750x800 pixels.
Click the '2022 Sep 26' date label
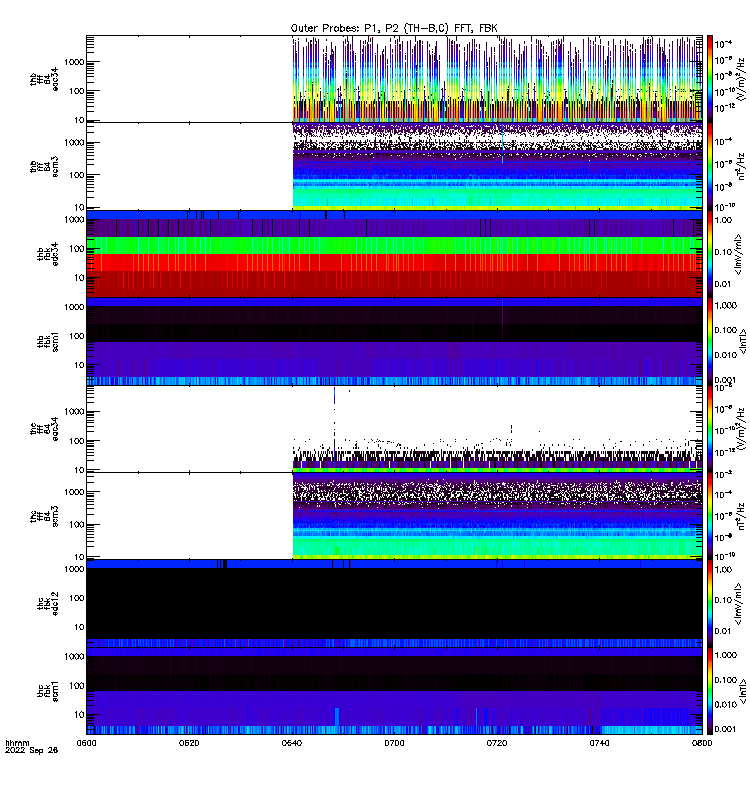[31, 750]
